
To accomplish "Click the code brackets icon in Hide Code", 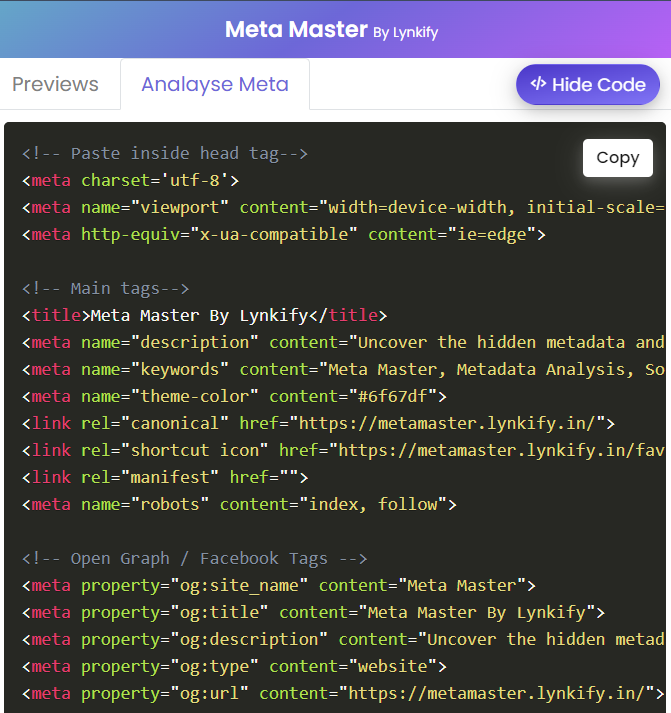I will point(538,84).
